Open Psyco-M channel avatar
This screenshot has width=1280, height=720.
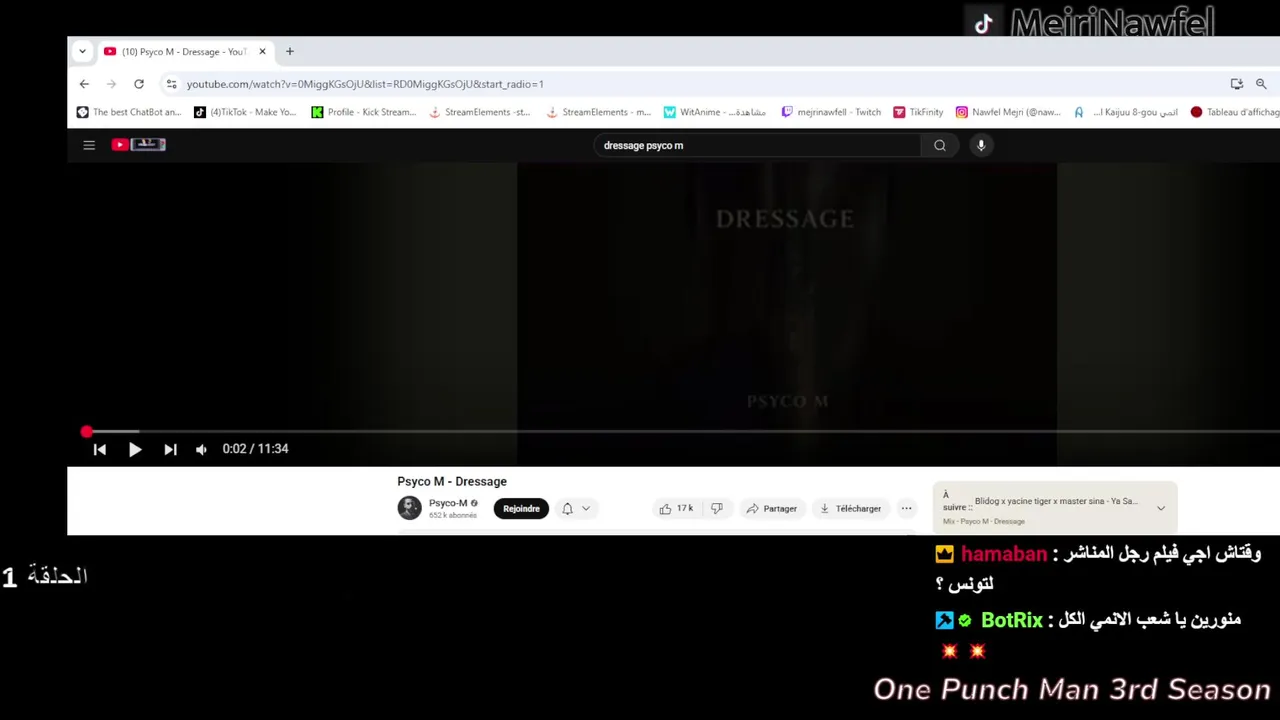point(409,508)
